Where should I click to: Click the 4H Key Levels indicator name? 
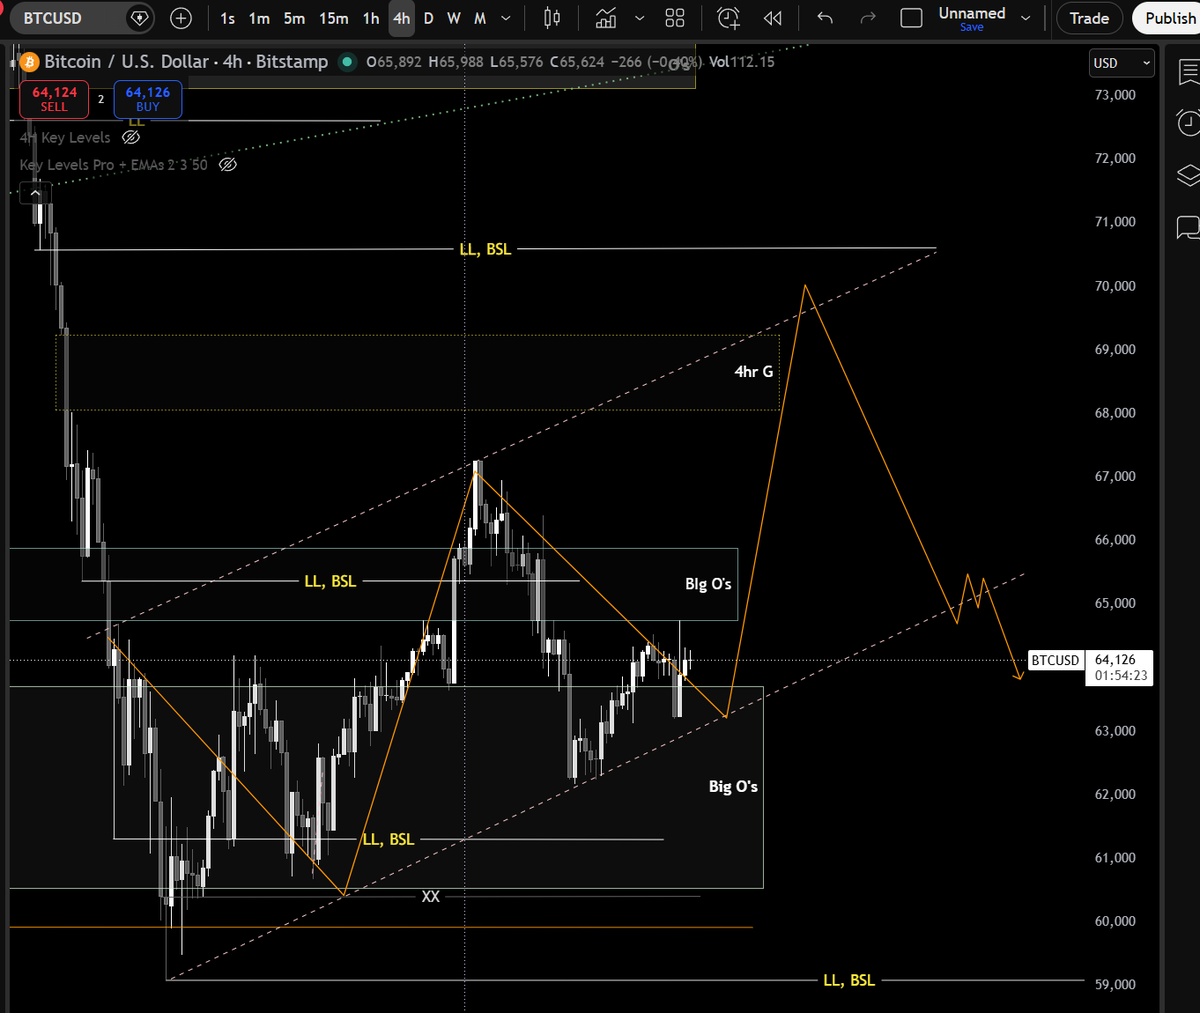pos(66,137)
